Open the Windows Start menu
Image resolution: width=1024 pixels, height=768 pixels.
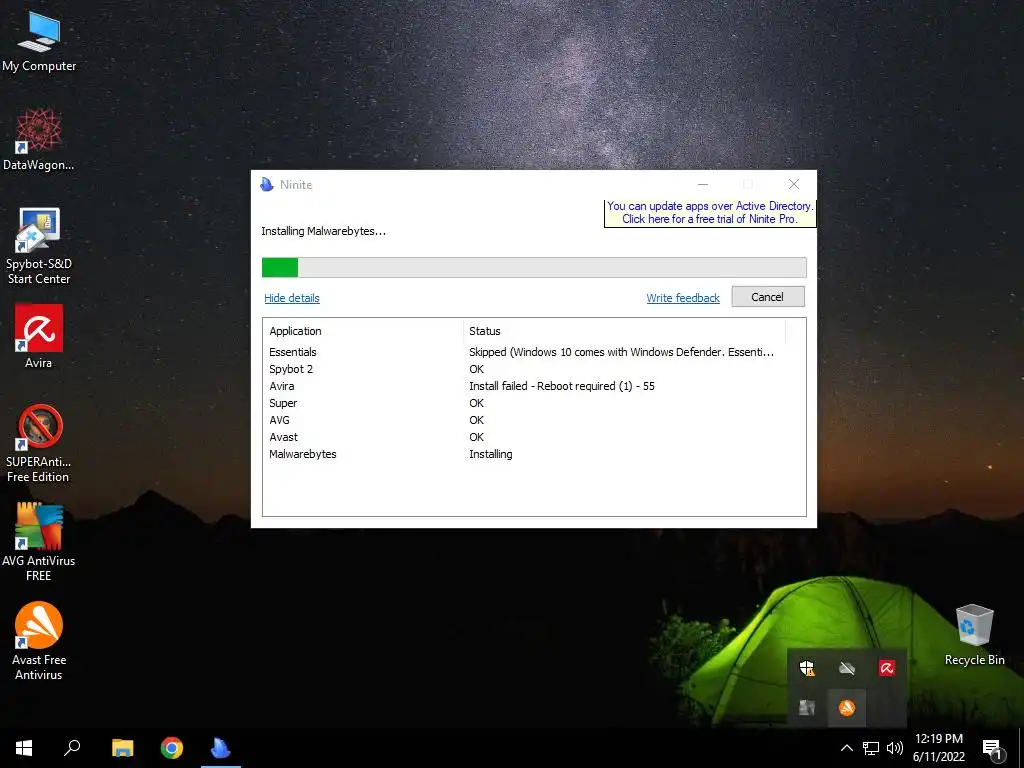point(24,748)
